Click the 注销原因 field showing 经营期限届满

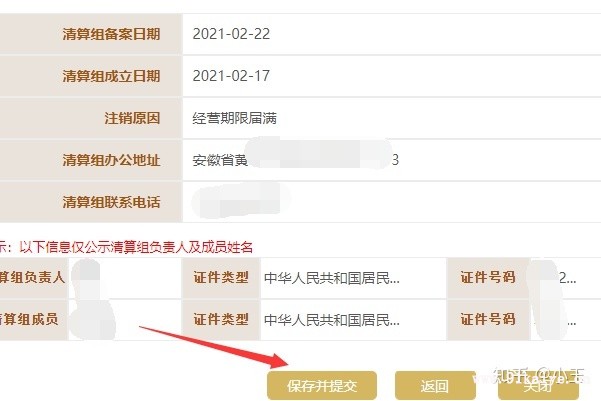392,118
